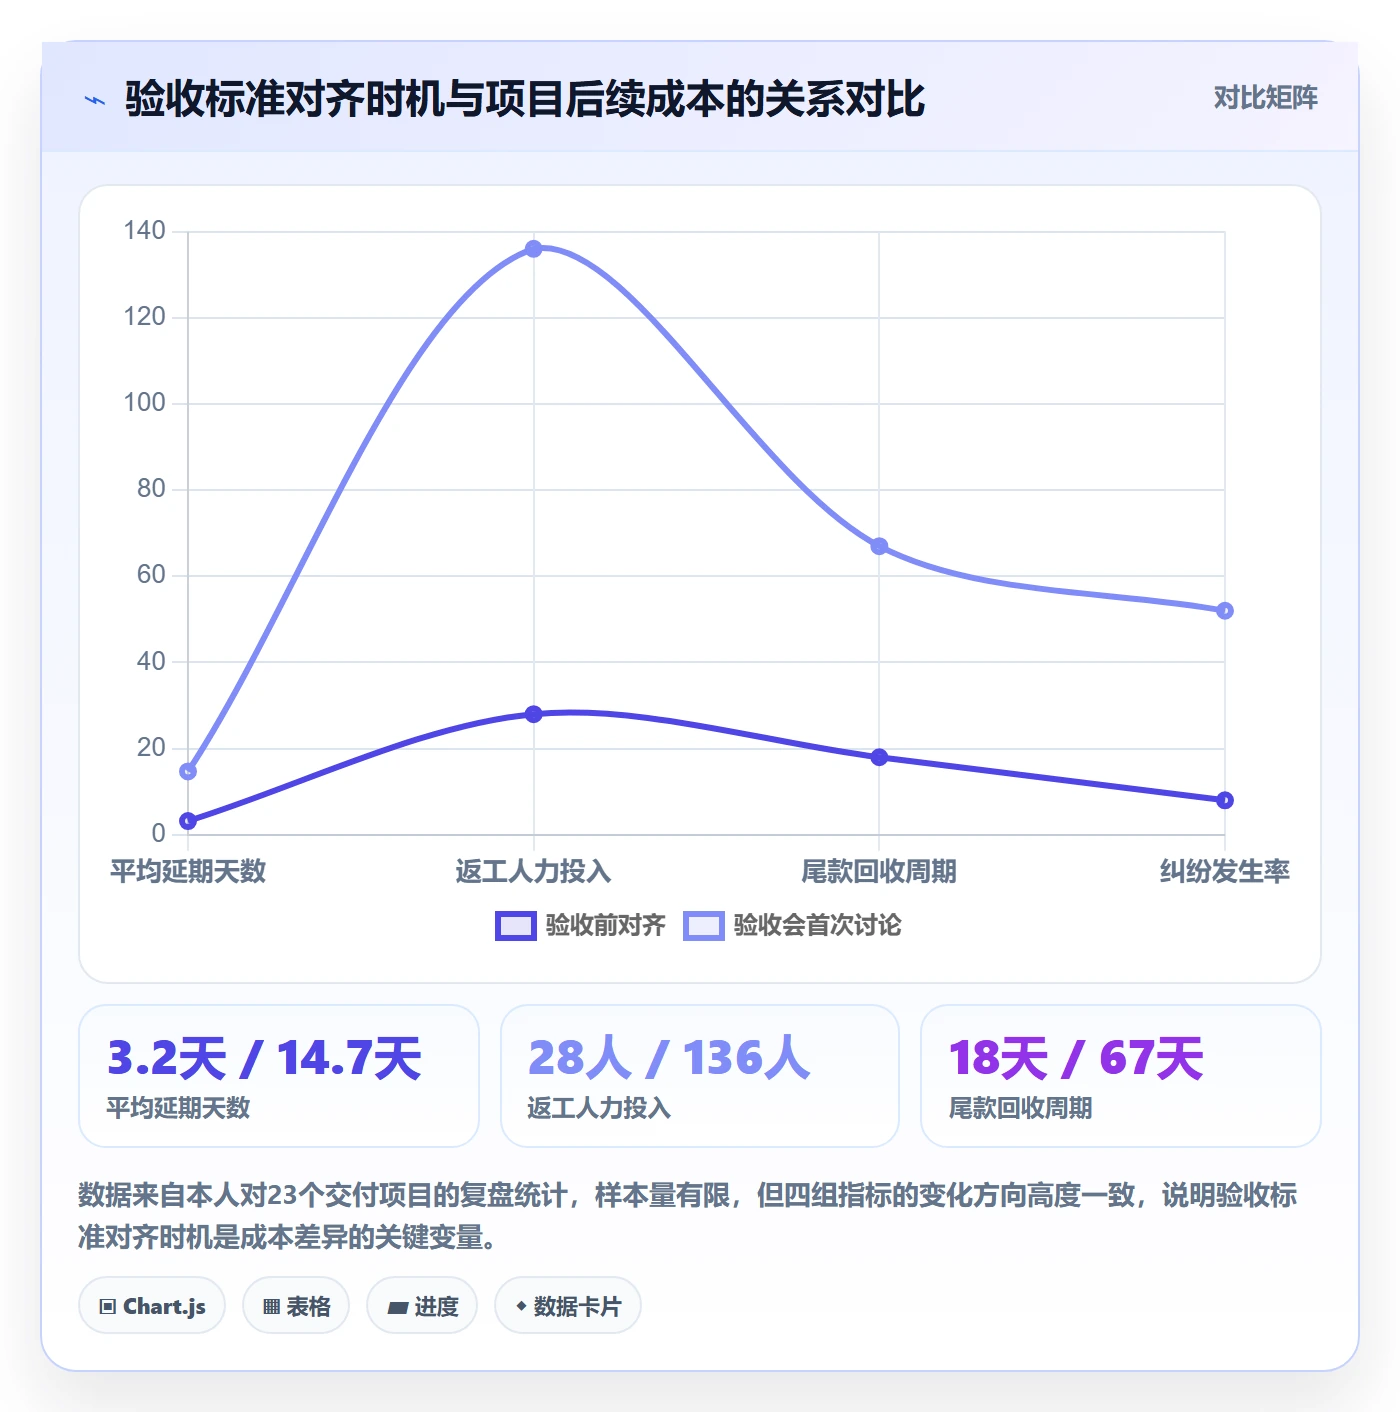Image resolution: width=1400 pixels, height=1412 pixels.
Task: Click the dark data point on 平均延期天数
Action: click(188, 821)
